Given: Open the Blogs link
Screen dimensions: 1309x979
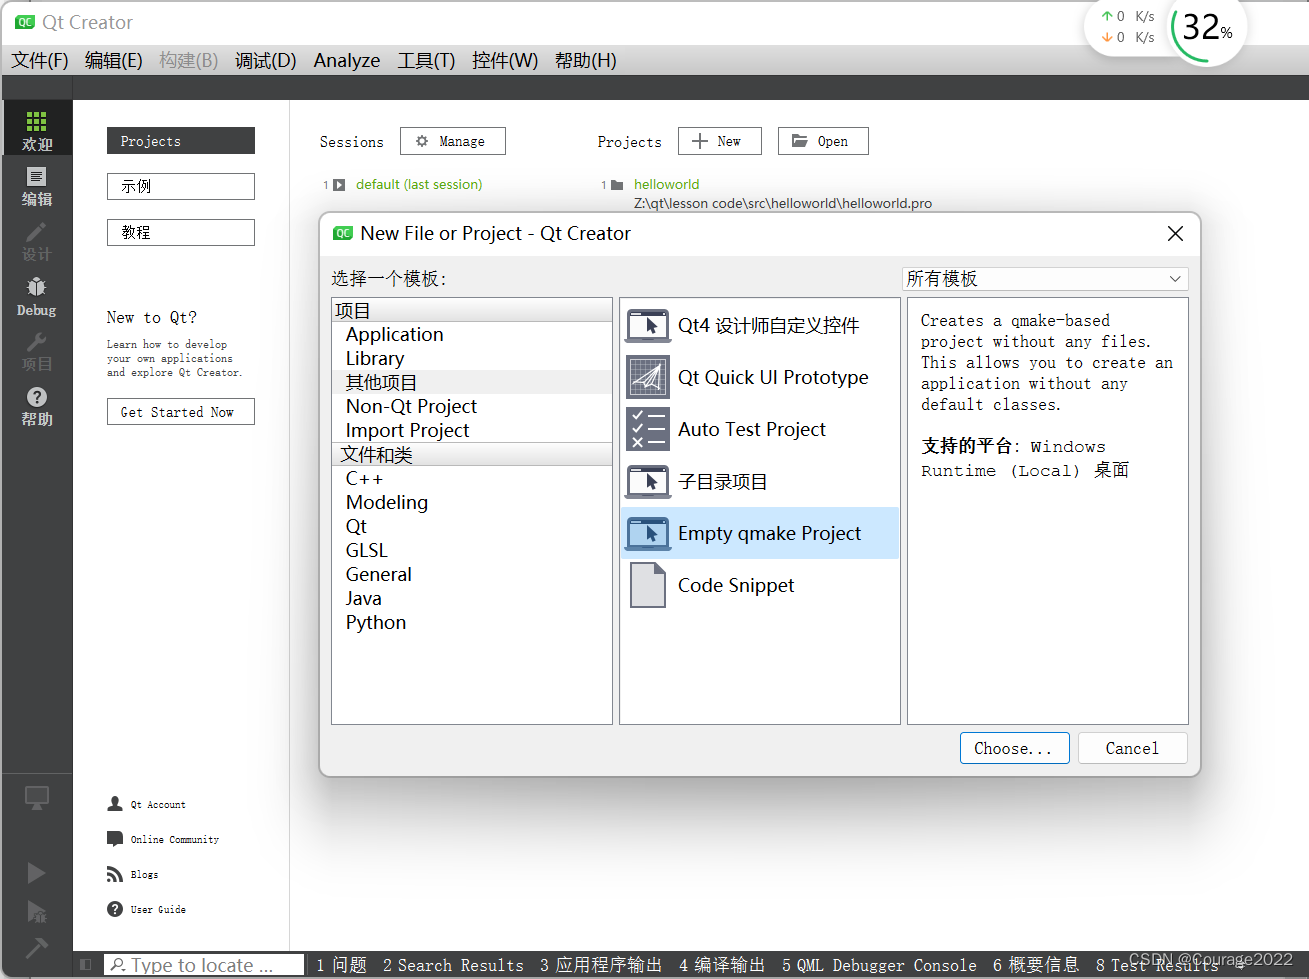Looking at the screenshot, I should tap(144, 874).
